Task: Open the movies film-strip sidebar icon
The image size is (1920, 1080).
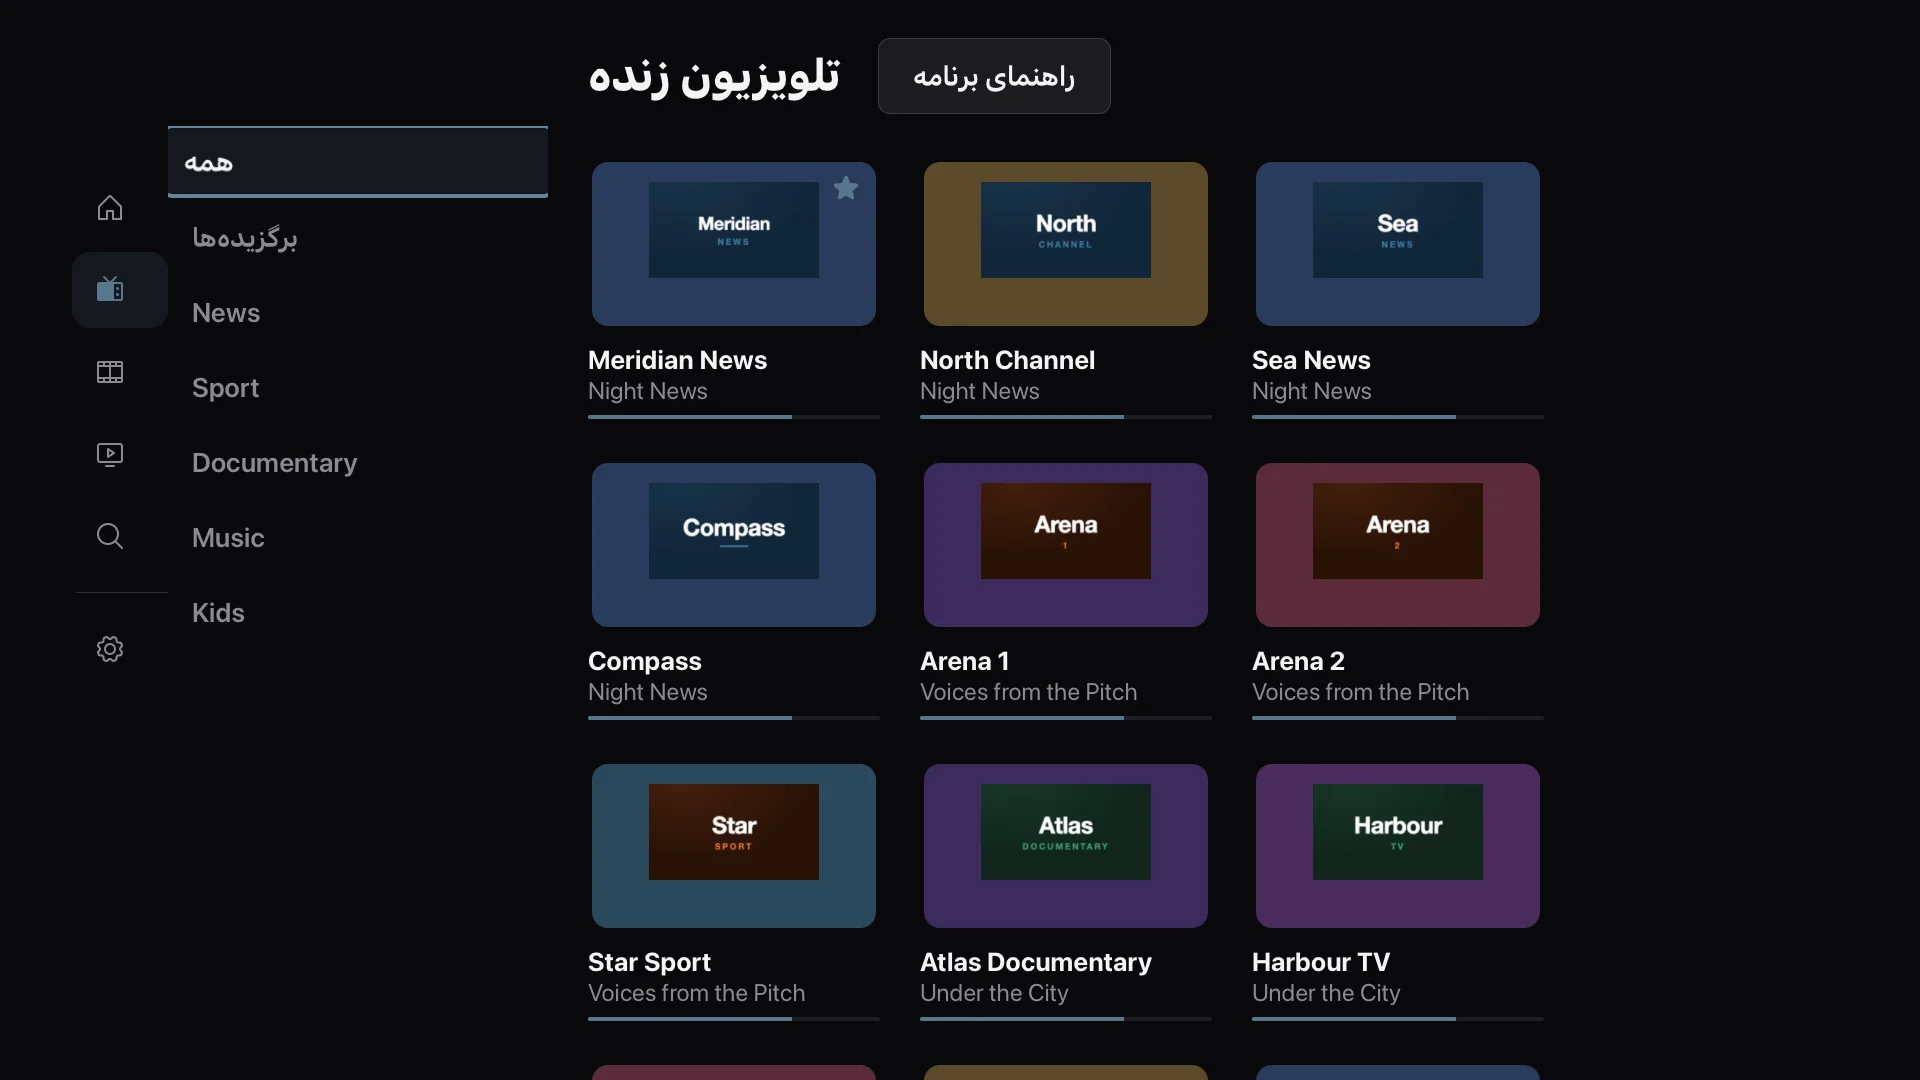Action: [x=110, y=372]
